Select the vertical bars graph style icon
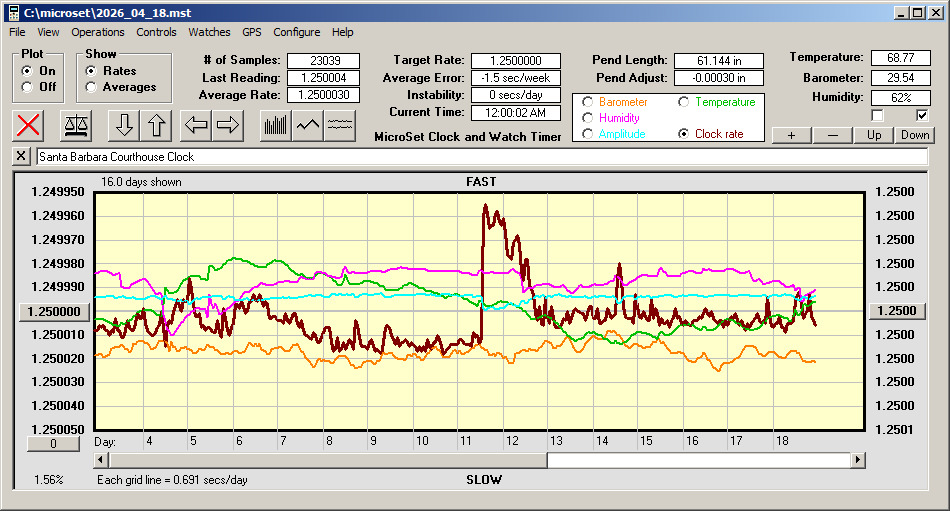Viewport: 950px width, 511px height. pos(275,125)
